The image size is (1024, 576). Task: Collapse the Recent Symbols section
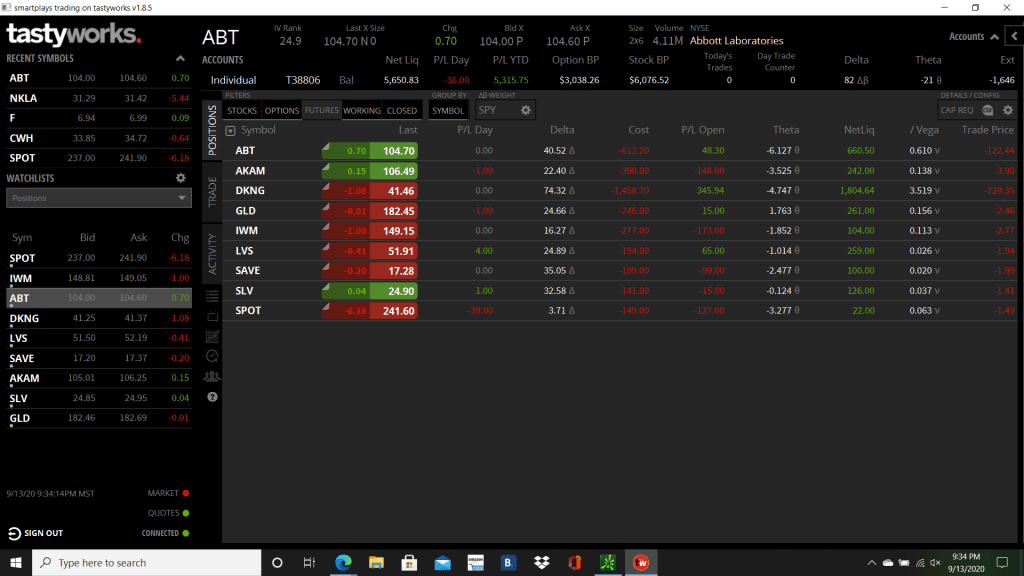point(181,59)
